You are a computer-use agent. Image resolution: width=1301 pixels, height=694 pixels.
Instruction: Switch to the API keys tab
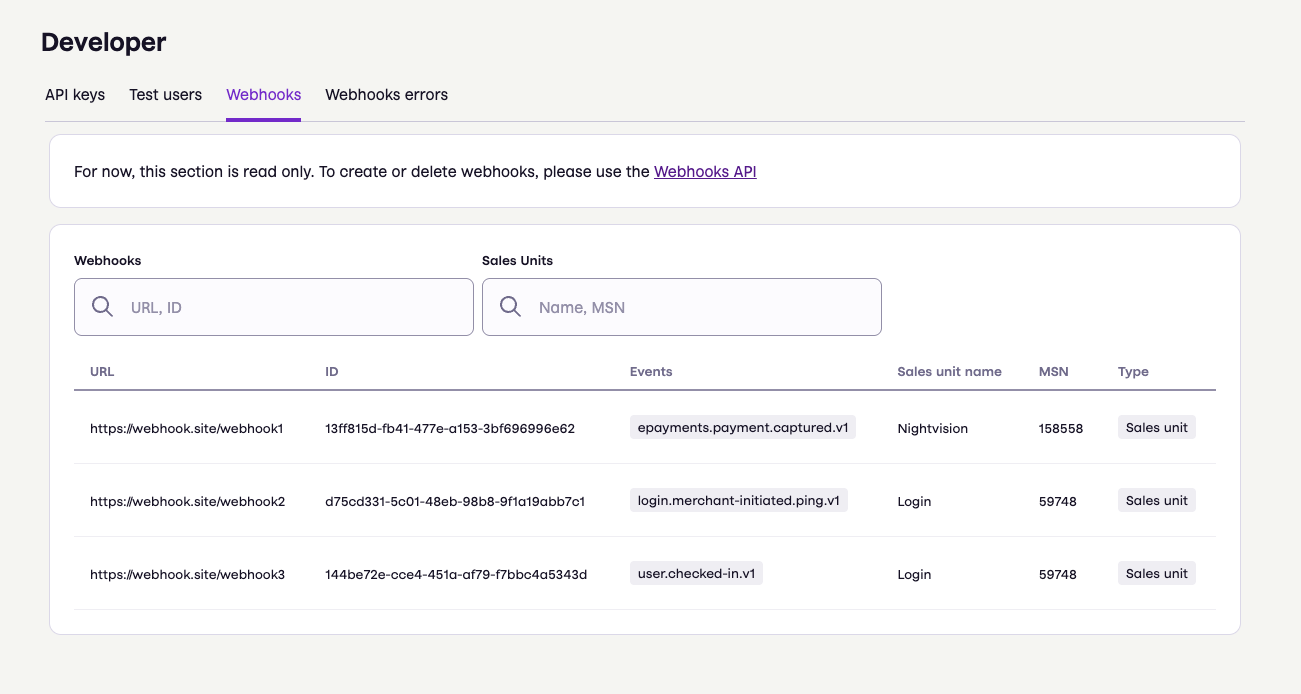(x=75, y=95)
